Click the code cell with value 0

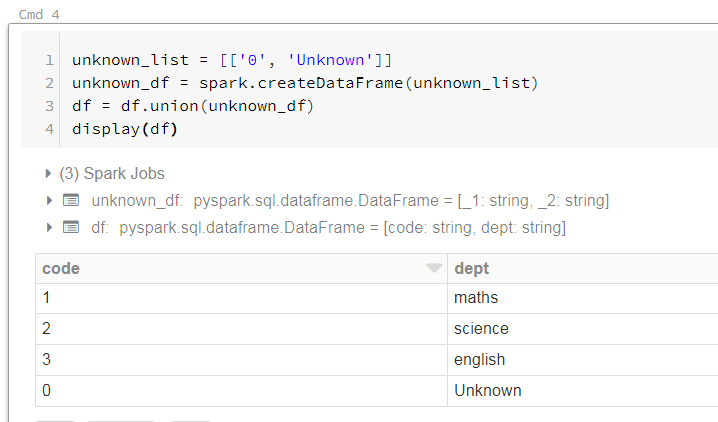pos(241,391)
